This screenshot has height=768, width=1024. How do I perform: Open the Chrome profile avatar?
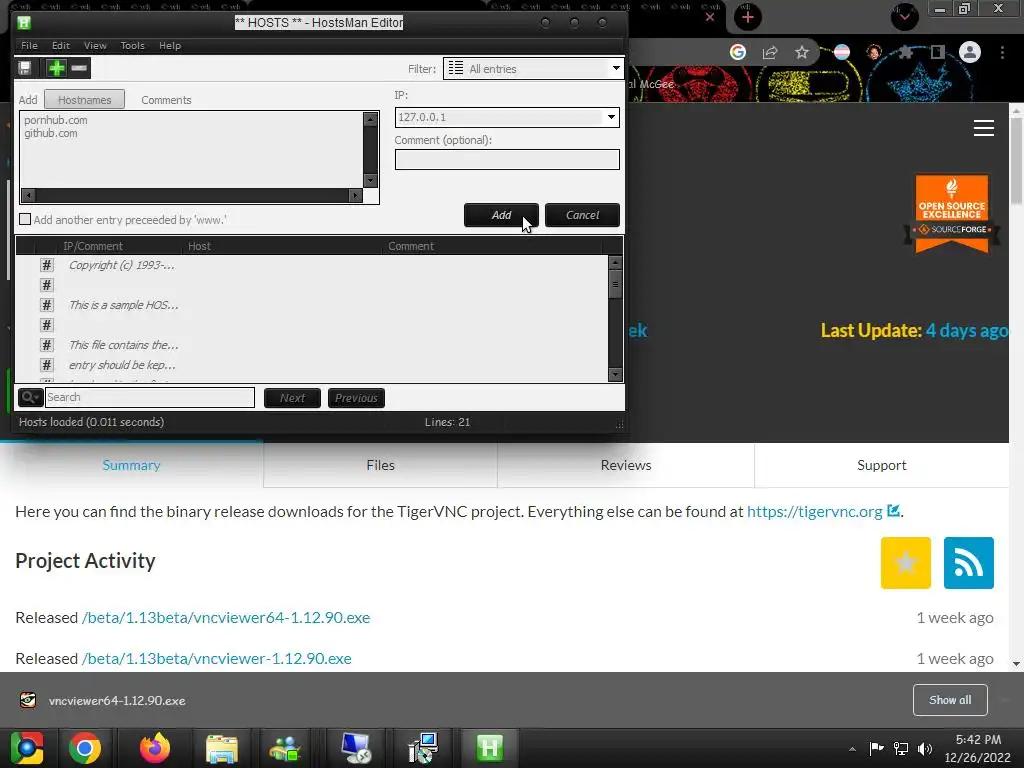pyautogui.click(x=970, y=52)
